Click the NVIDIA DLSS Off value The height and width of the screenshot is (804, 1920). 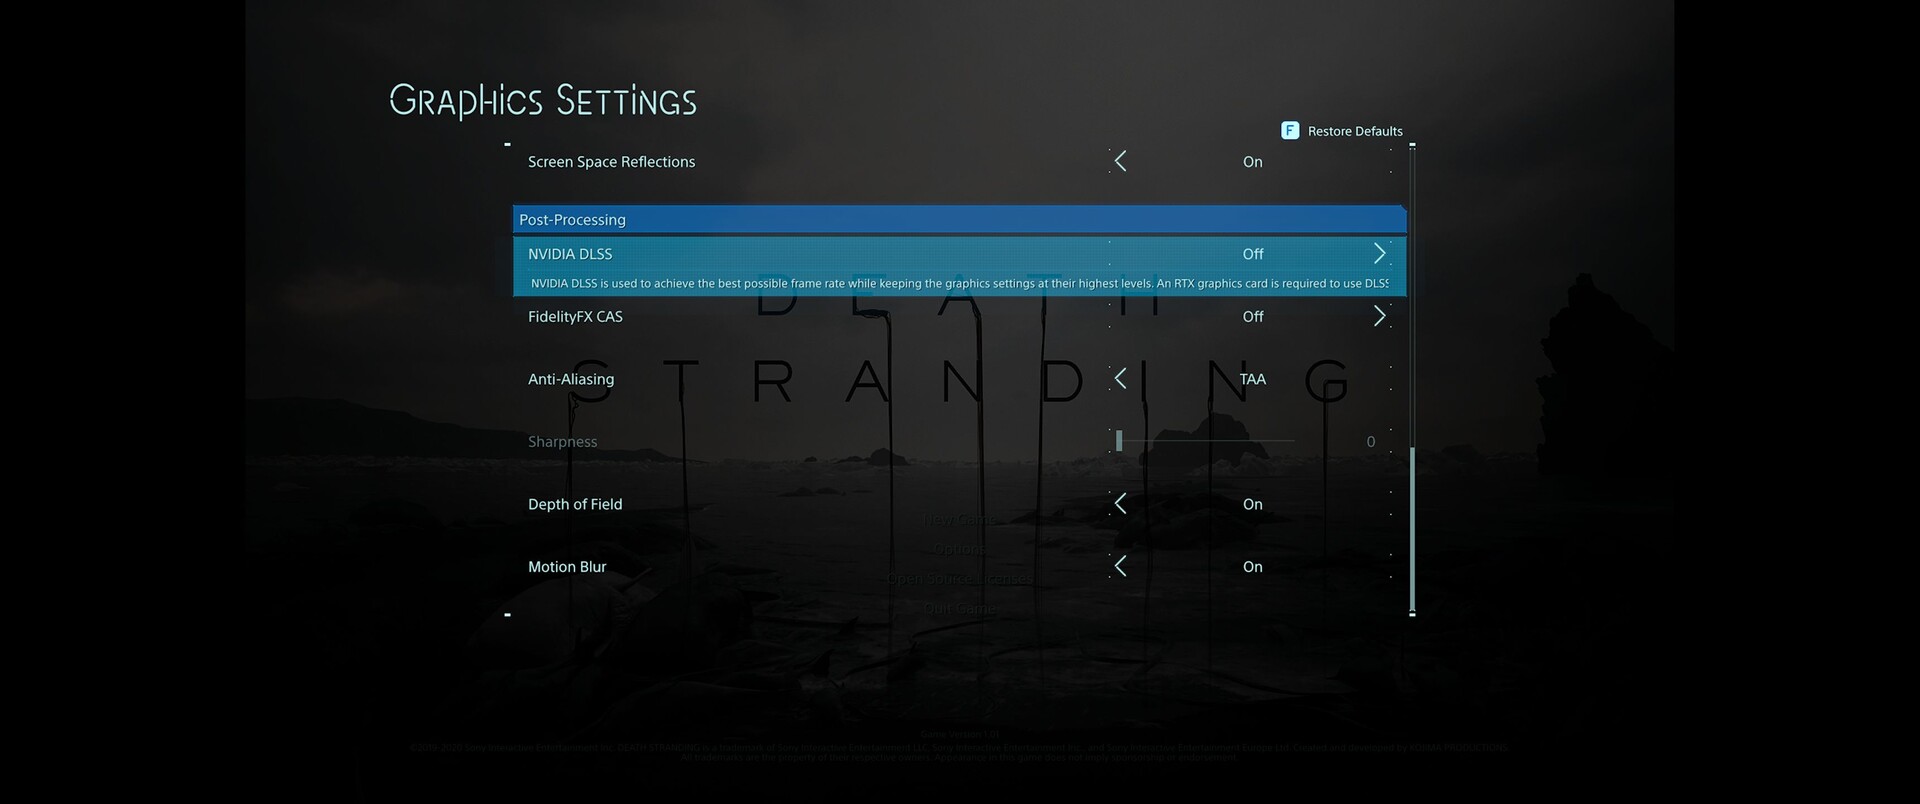1253,254
